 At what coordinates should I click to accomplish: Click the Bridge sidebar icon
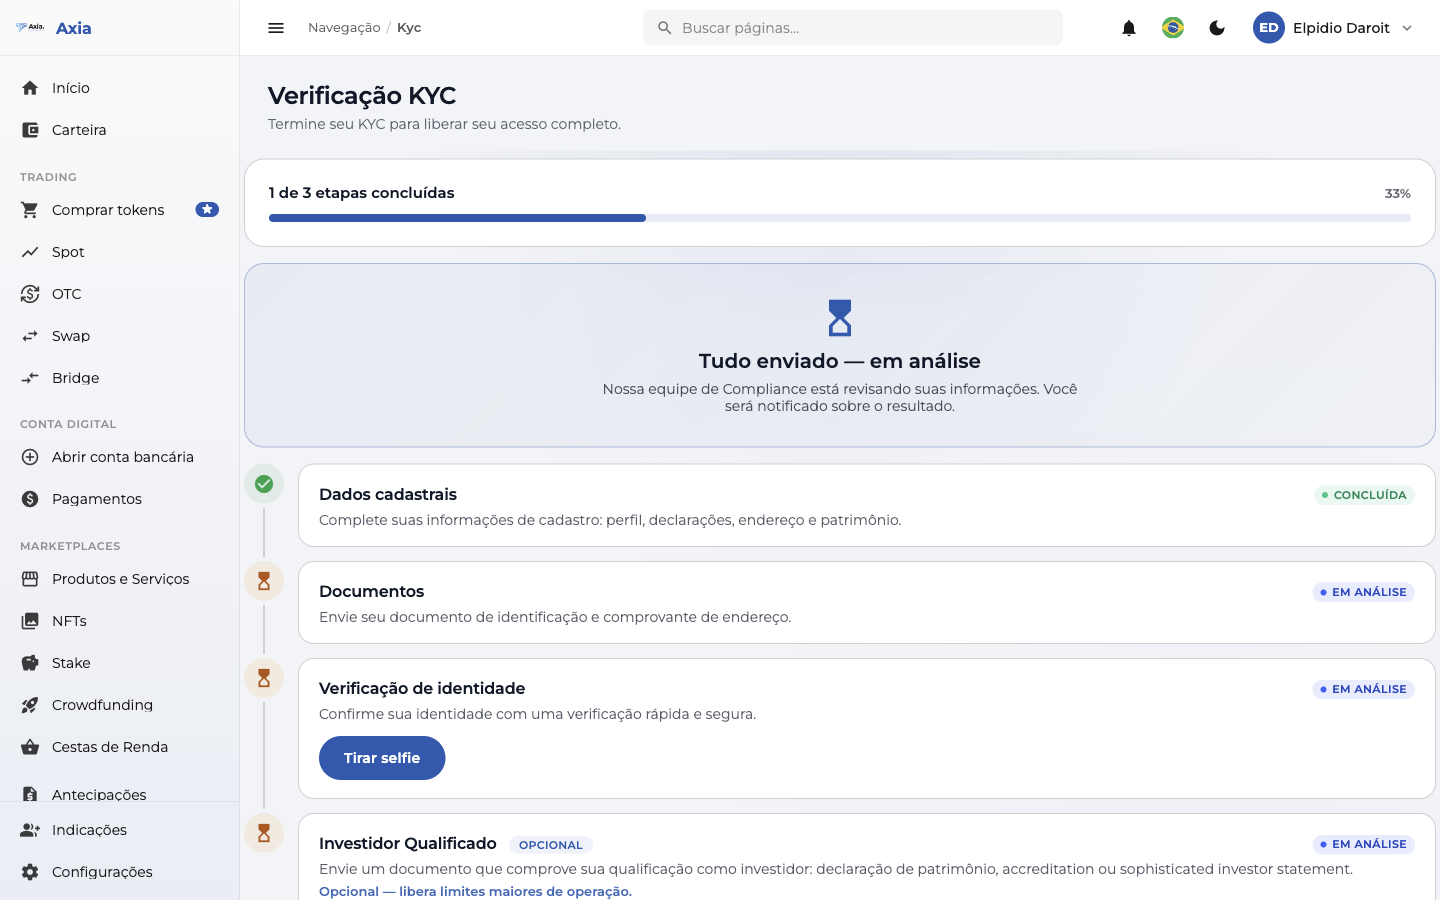point(30,378)
